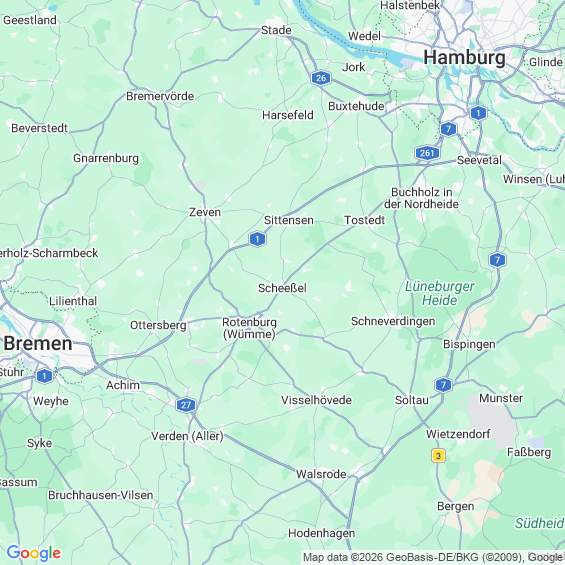Select the Bremervörde town label
The width and height of the screenshot is (565, 565).
[x=160, y=96]
